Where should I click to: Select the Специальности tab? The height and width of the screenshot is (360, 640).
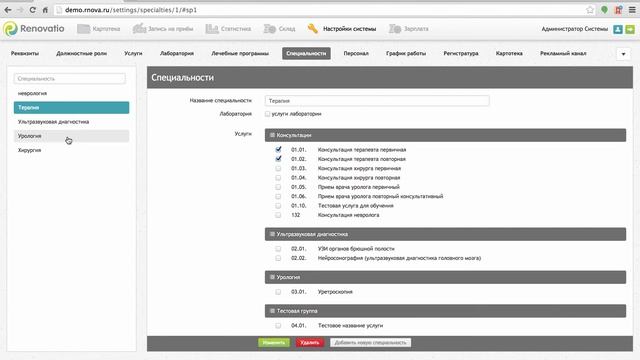[306, 53]
